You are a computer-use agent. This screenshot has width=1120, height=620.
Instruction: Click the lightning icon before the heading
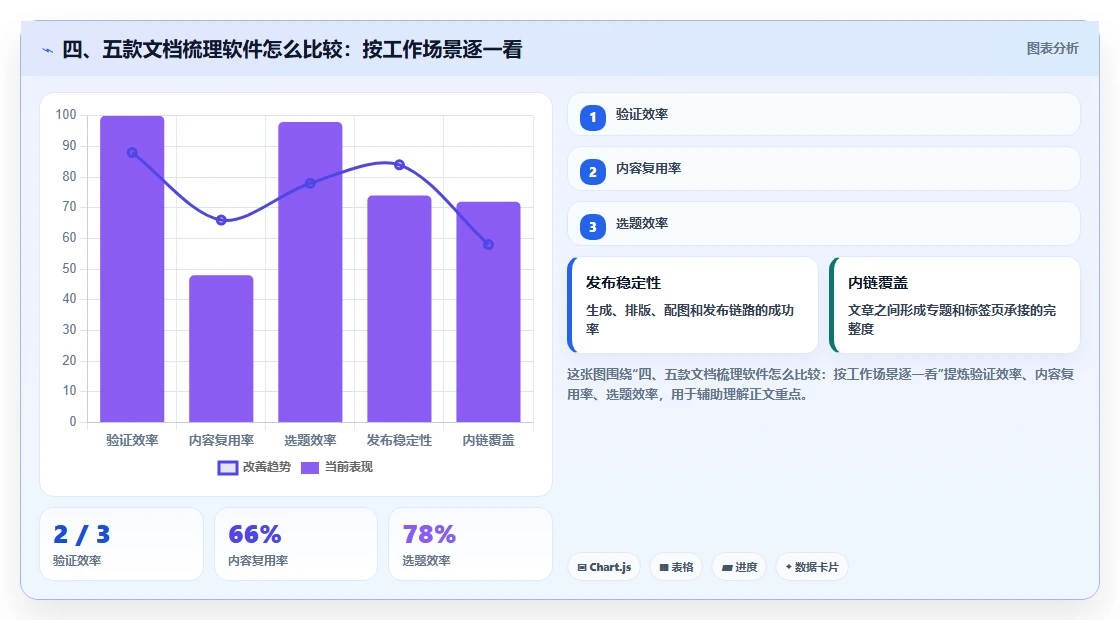click(47, 51)
